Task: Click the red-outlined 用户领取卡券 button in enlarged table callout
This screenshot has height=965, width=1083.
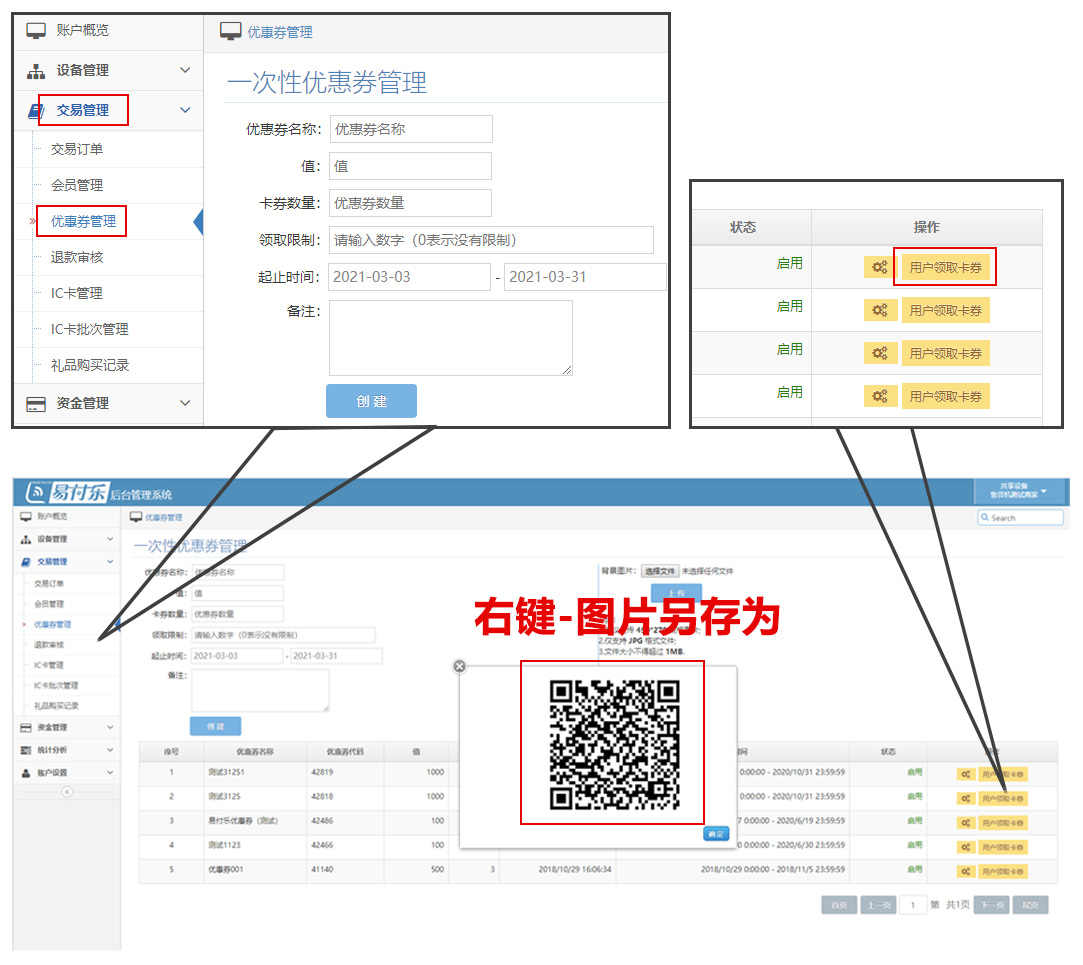Action: [945, 267]
